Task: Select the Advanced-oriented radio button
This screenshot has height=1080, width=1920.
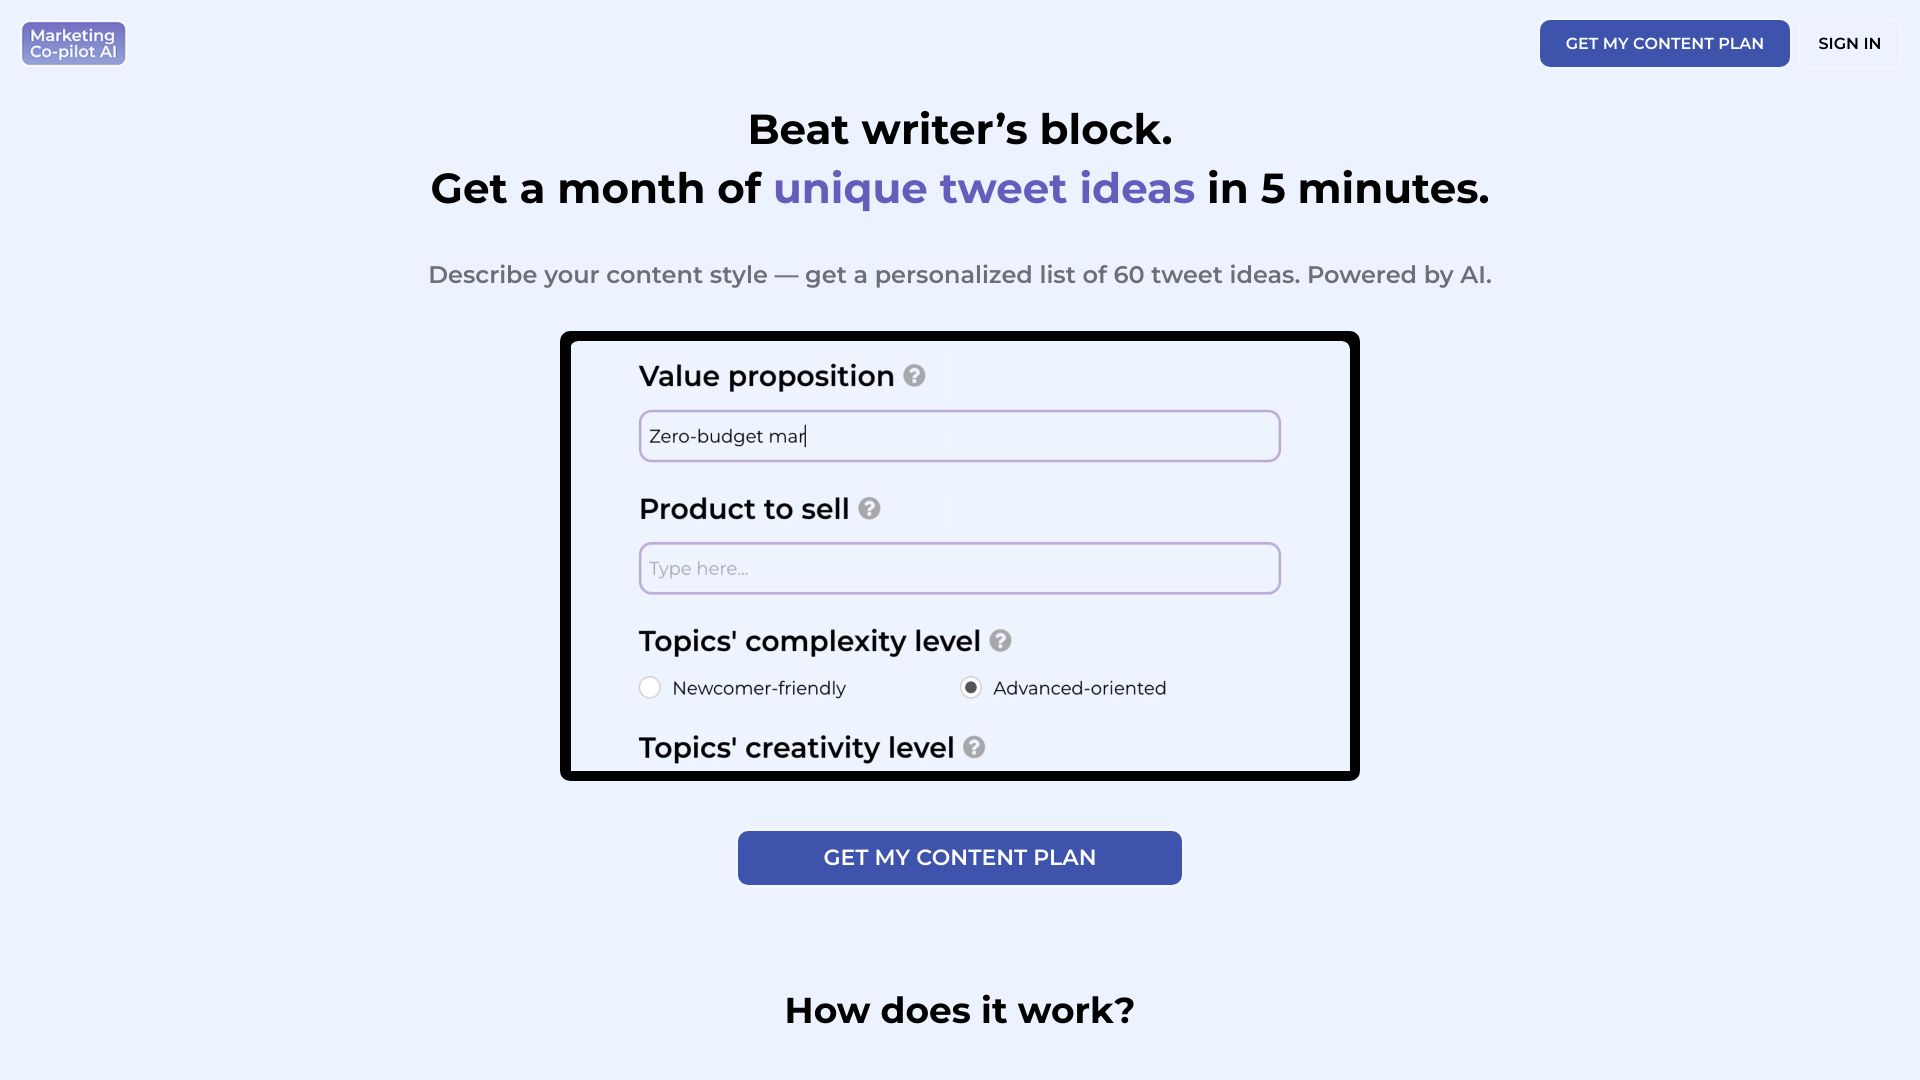Action: pos(971,688)
